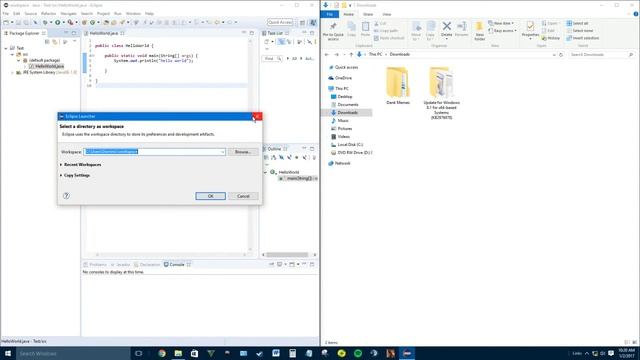Click Pin to Quick access in Explorer ribbon
This screenshot has height=360, width=640.
click(x=333, y=31)
